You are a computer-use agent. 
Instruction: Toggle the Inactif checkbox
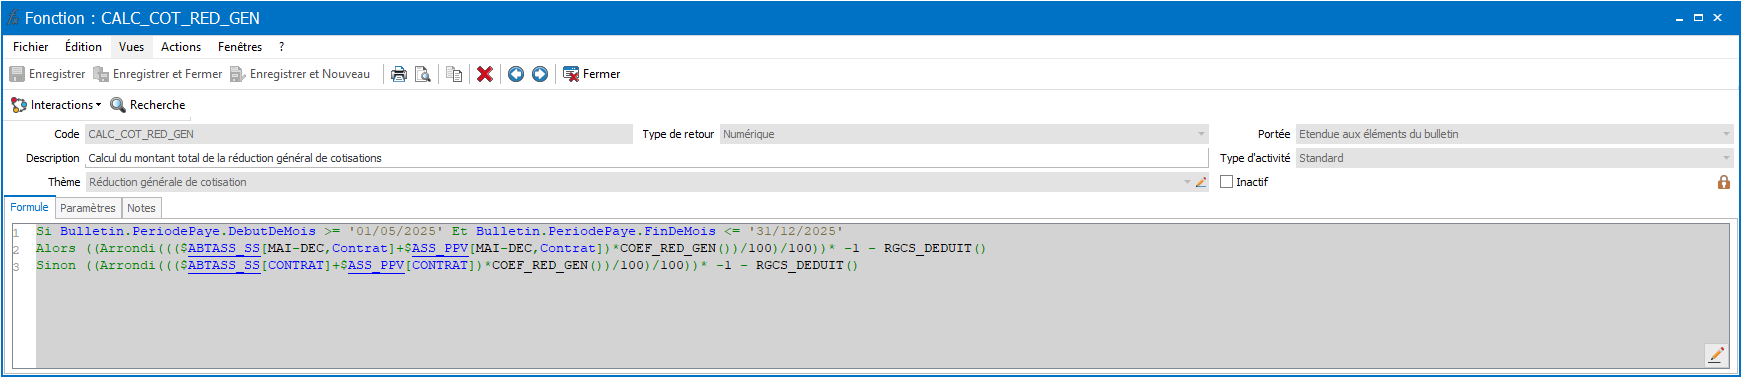coord(1226,182)
